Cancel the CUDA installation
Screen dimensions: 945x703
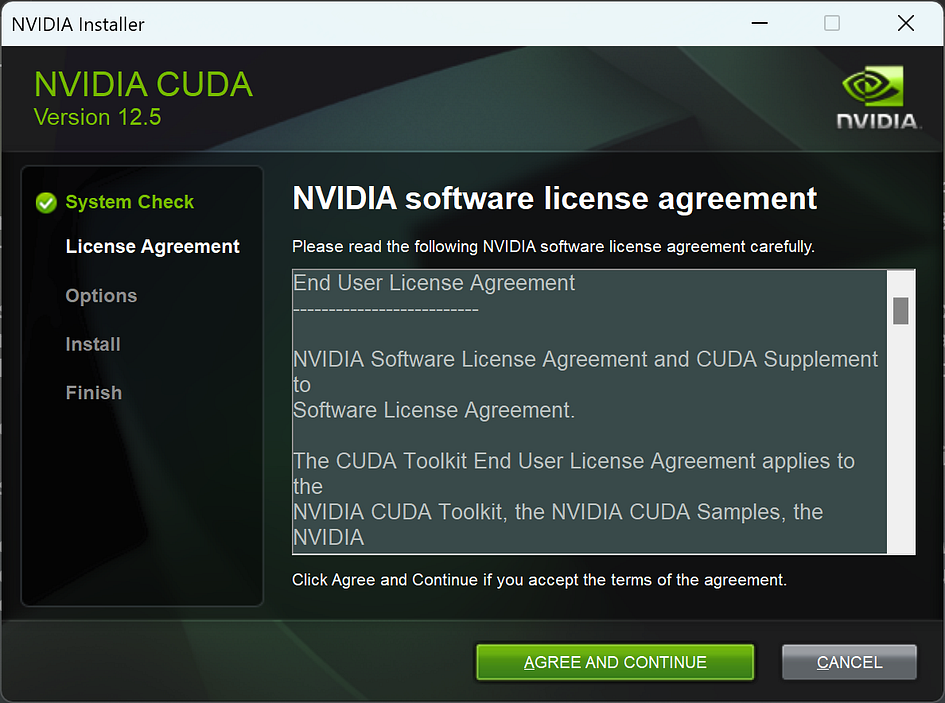[849, 662]
